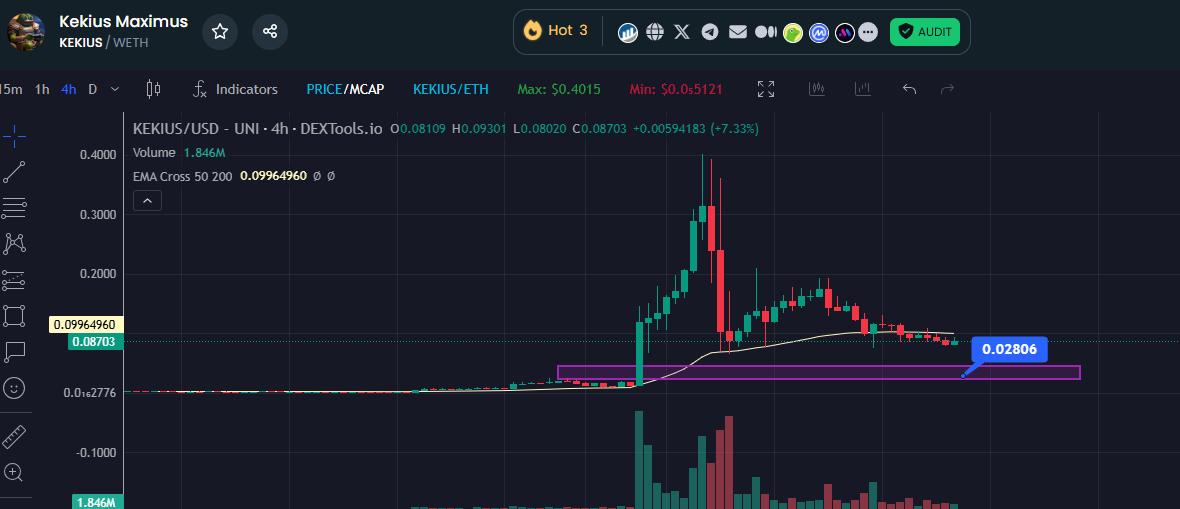Click the greyed candlestick chart icon
This screenshot has height=509, width=1180.
[817, 89]
